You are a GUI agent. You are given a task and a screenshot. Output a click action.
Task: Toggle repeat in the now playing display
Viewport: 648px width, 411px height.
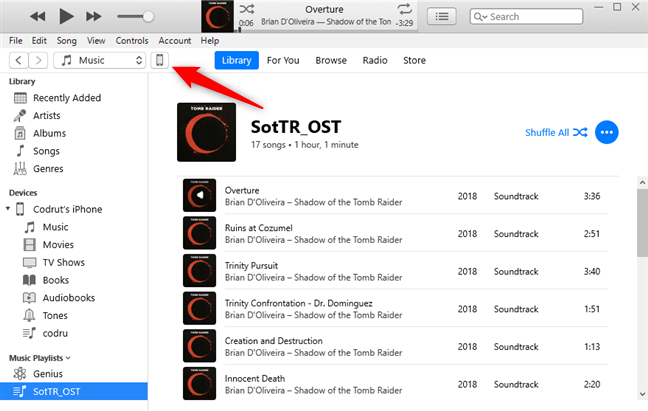[x=404, y=9]
